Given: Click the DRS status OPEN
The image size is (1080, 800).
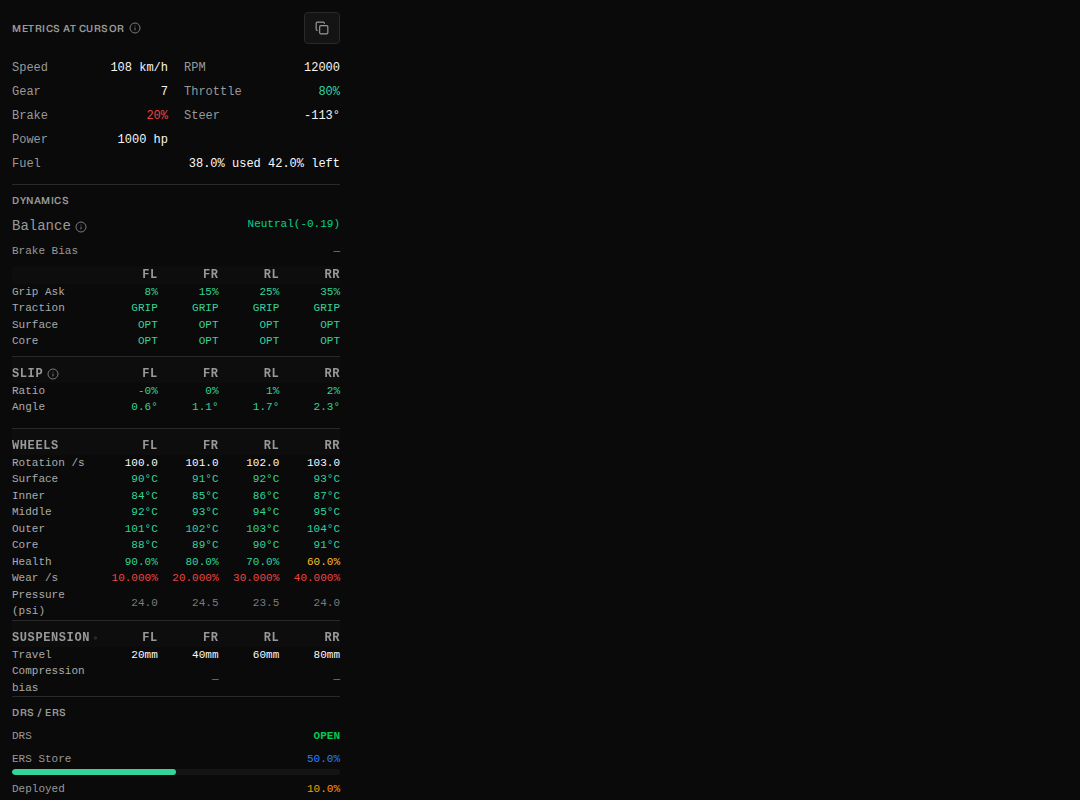Looking at the screenshot, I should coord(326,736).
